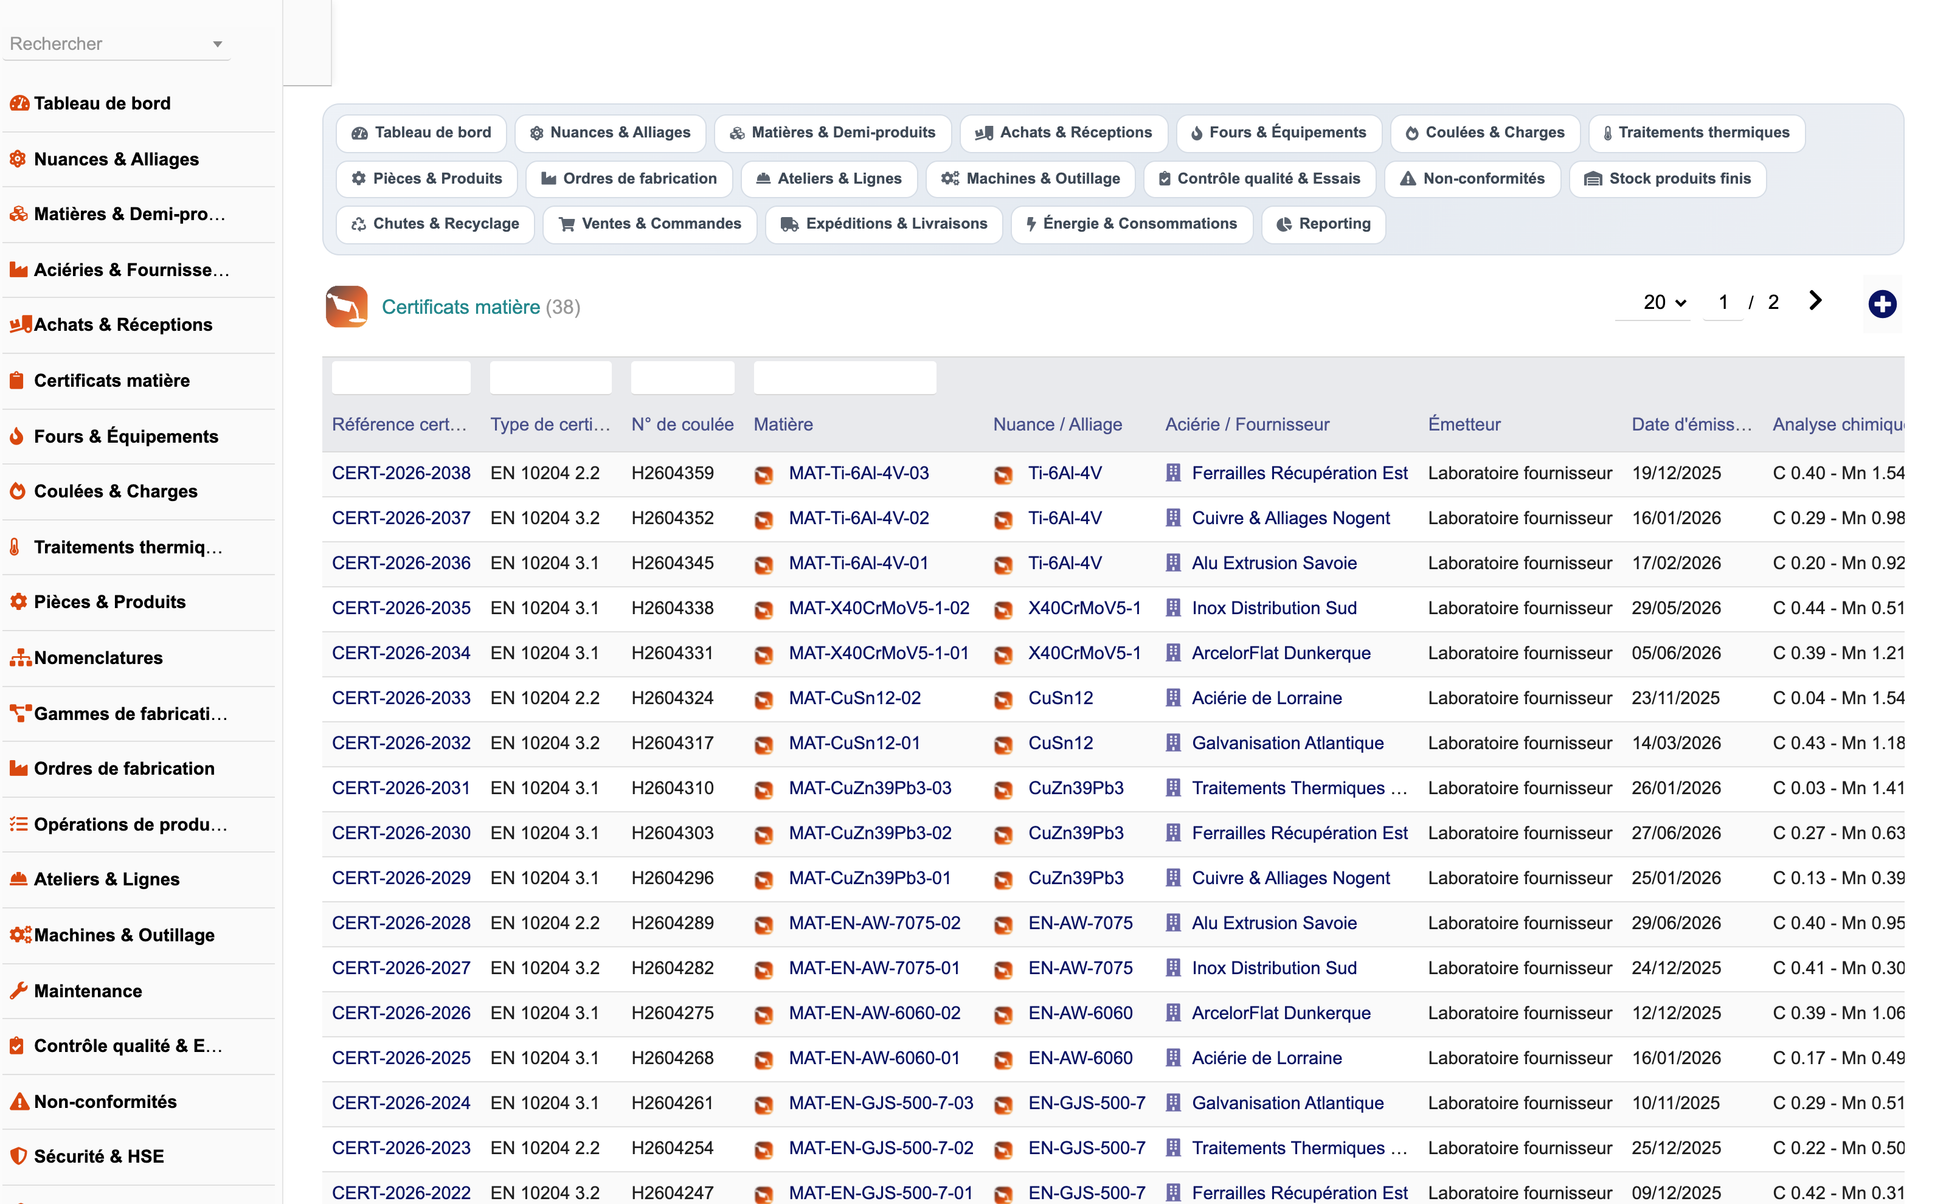Sort by Émetteur column header
Image resolution: width=1946 pixels, height=1204 pixels.
1464,424
